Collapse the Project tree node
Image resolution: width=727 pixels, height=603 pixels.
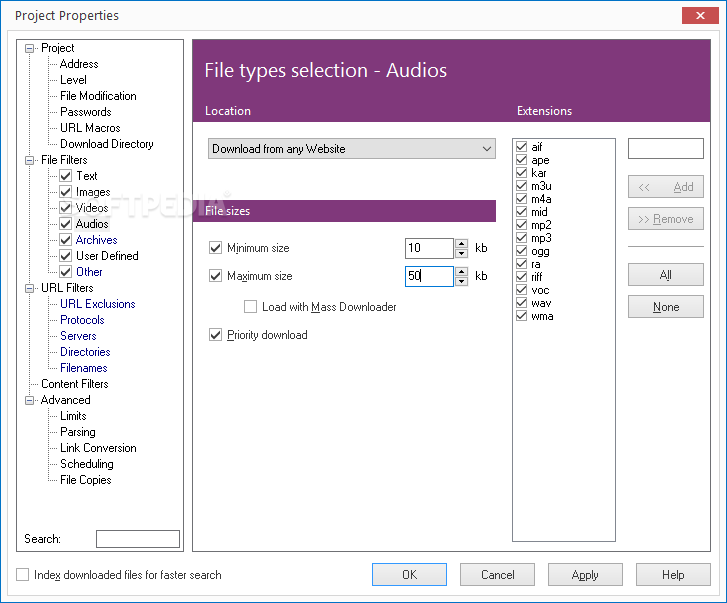30,48
